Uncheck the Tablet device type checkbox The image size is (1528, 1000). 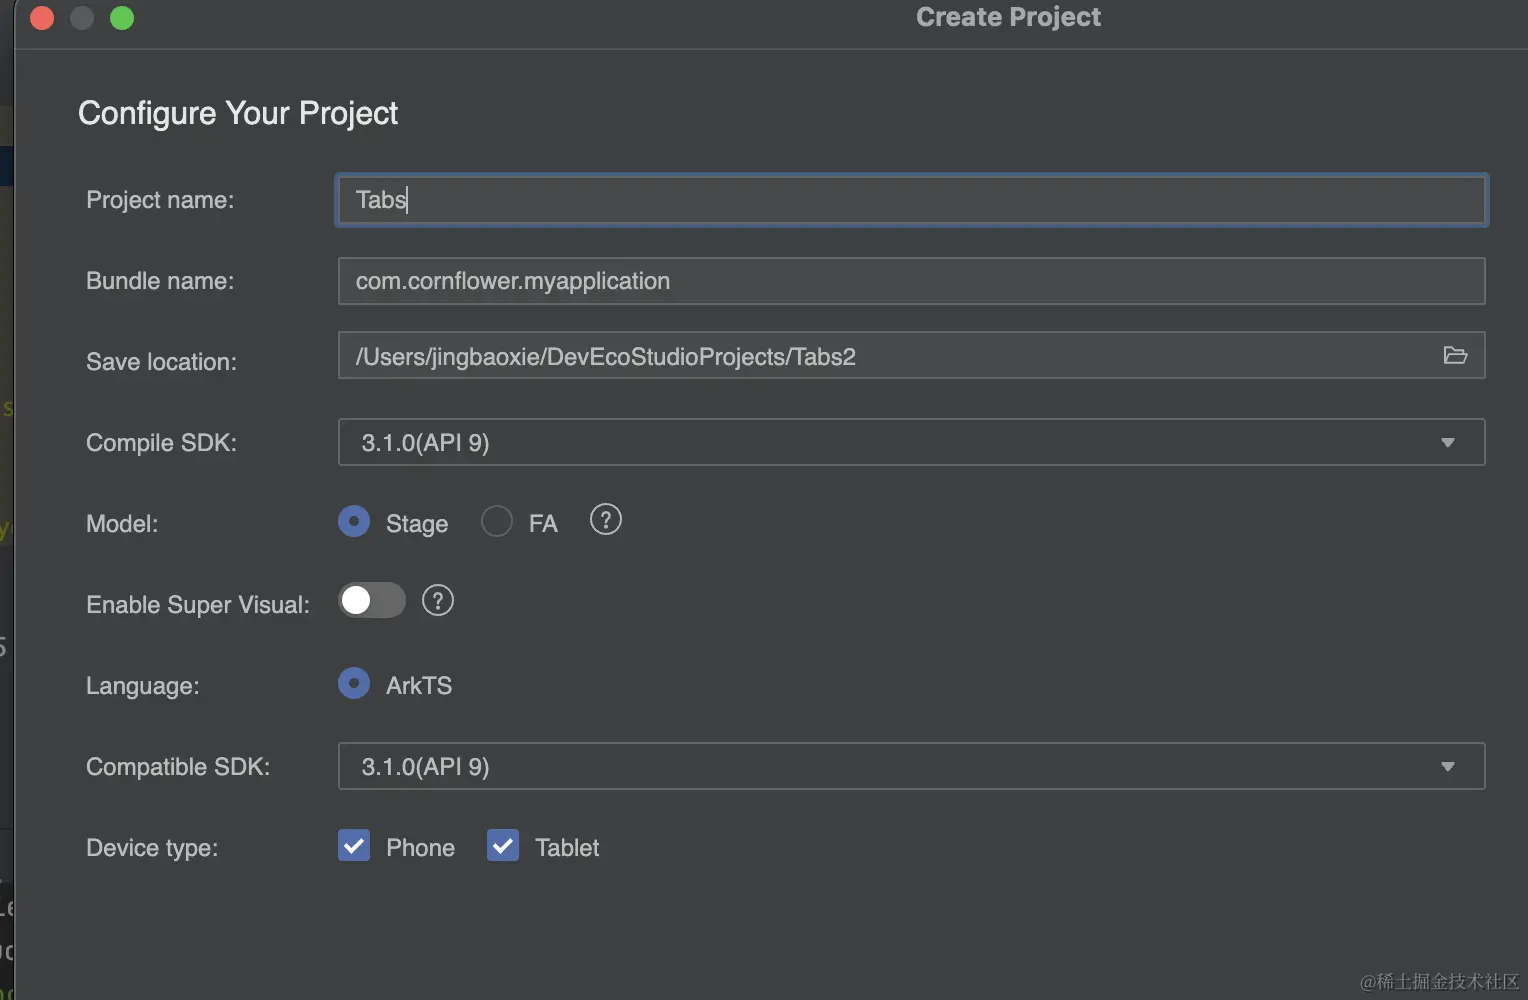point(503,846)
